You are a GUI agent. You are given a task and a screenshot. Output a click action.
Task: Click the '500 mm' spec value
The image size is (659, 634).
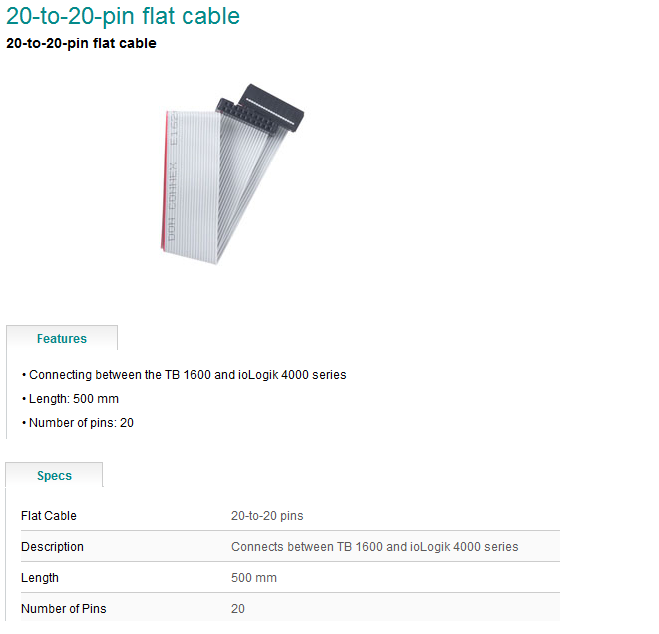(254, 578)
